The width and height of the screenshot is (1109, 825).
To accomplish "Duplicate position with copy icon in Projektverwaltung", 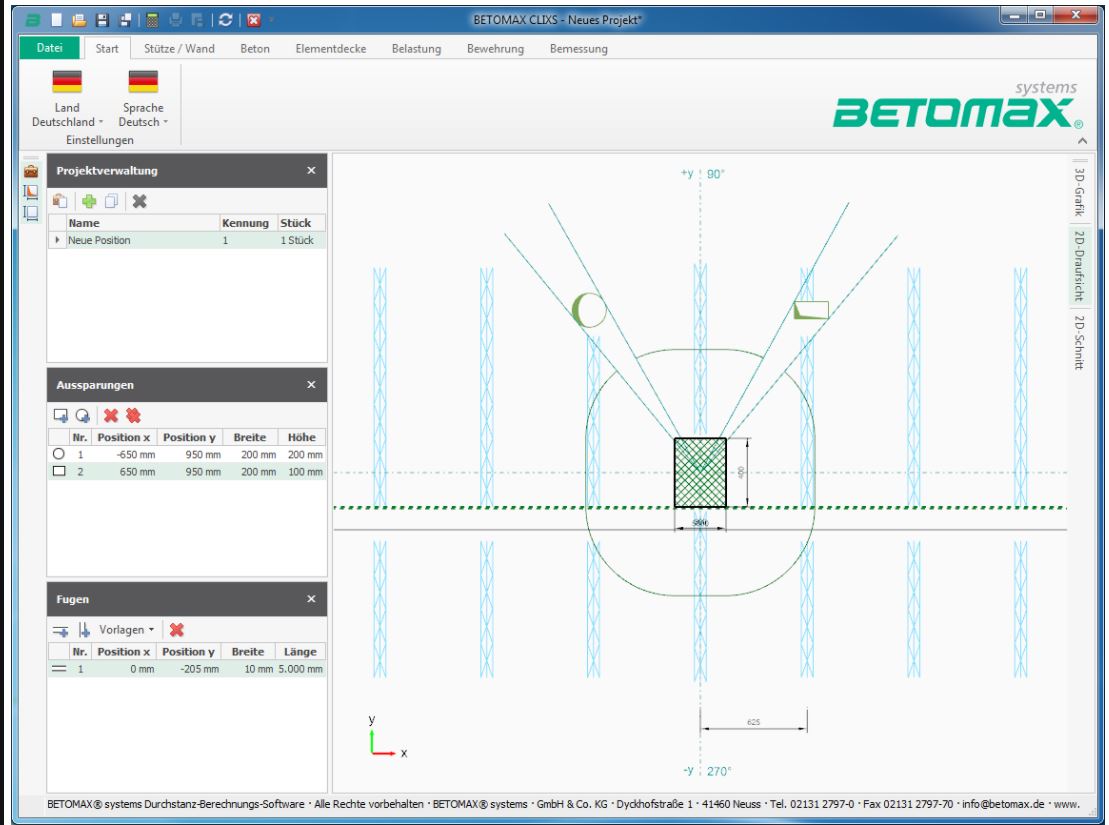I will pyautogui.click(x=111, y=201).
